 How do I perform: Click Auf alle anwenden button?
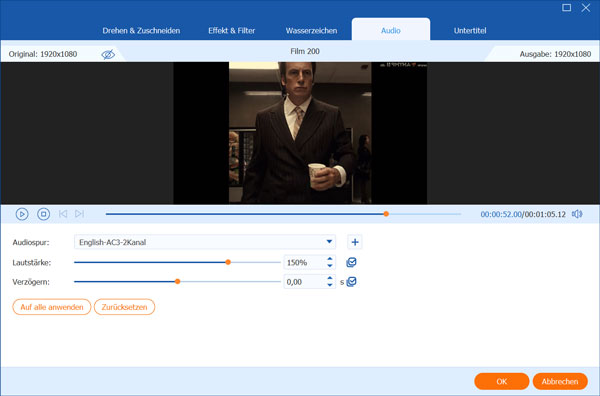point(52,307)
